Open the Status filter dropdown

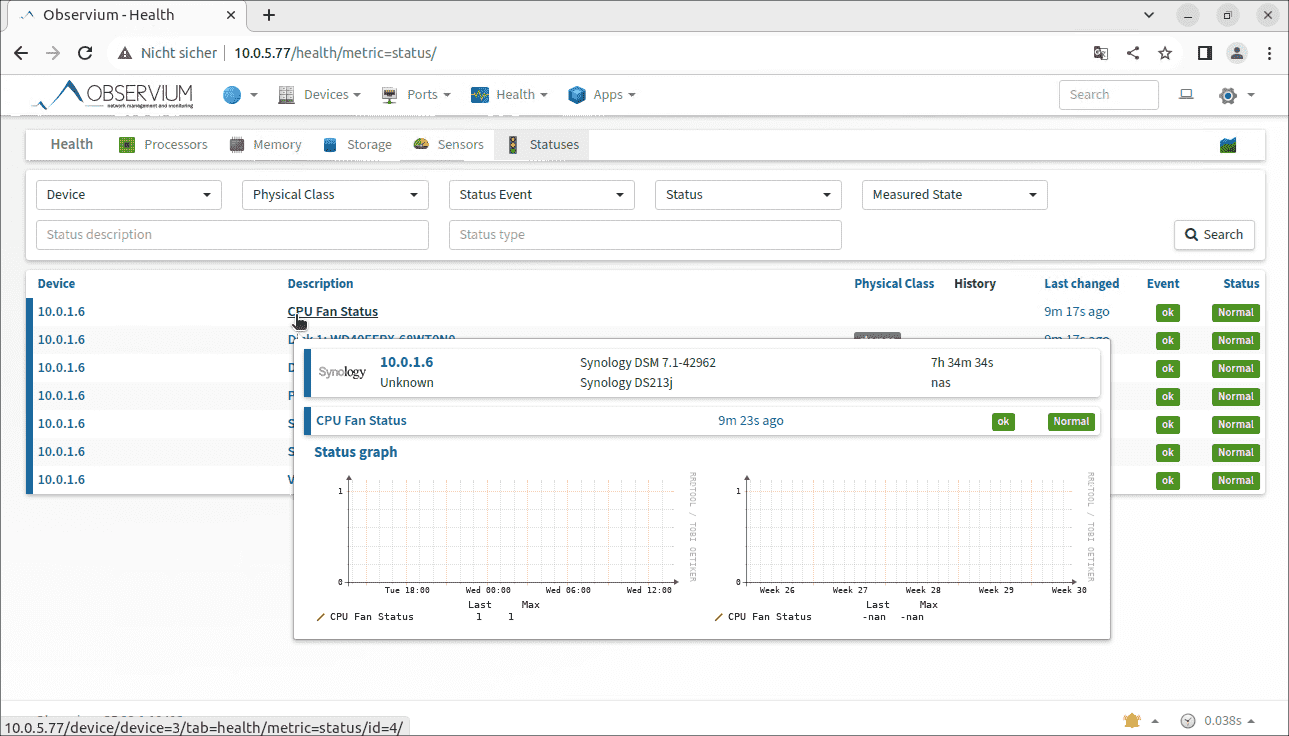[748, 195]
